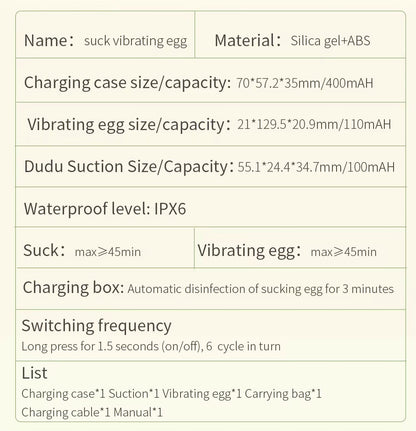Select the max≥45min value beside Vibrating egg

pos(343,252)
